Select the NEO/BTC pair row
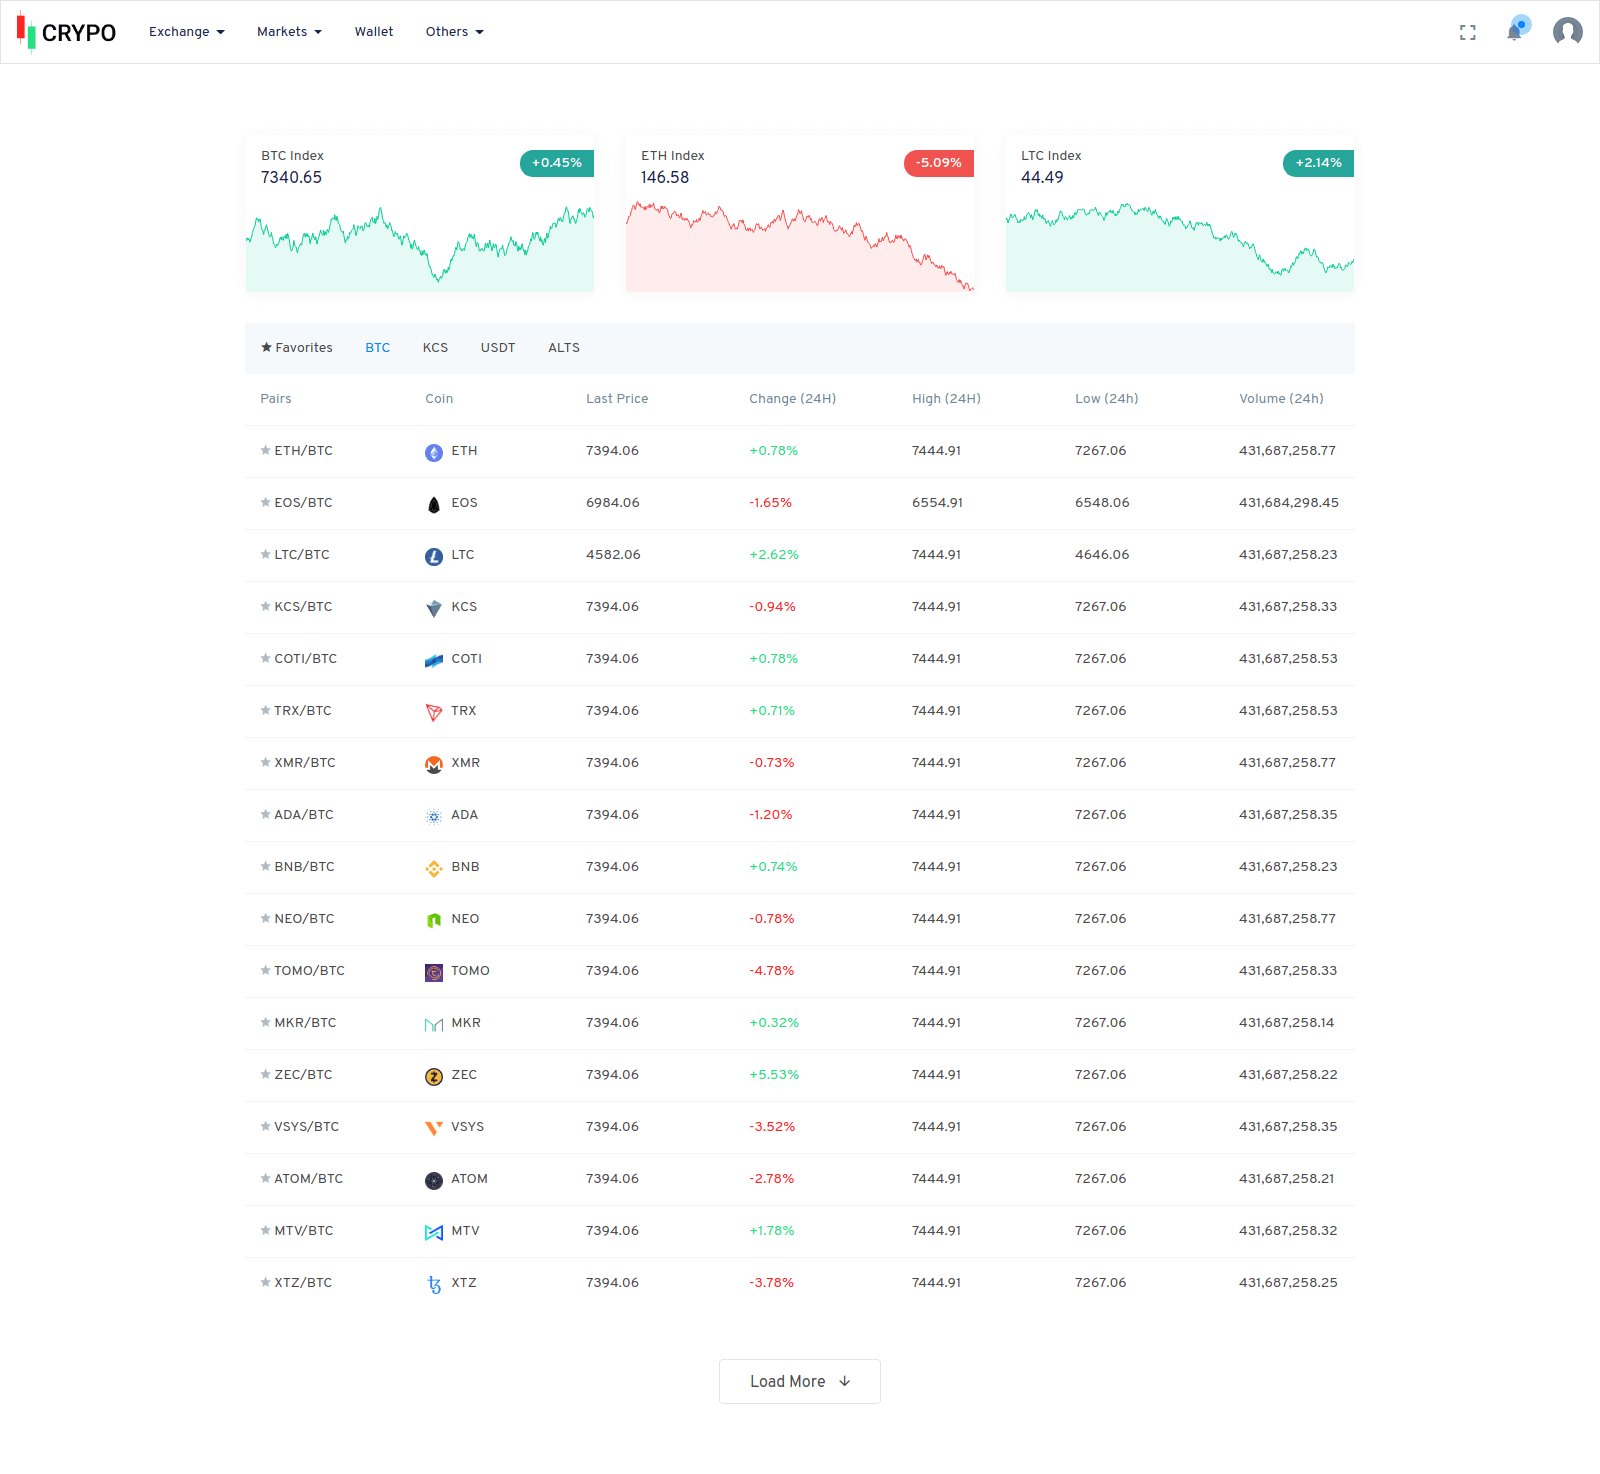Viewport: 1600px width, 1474px height. point(800,919)
